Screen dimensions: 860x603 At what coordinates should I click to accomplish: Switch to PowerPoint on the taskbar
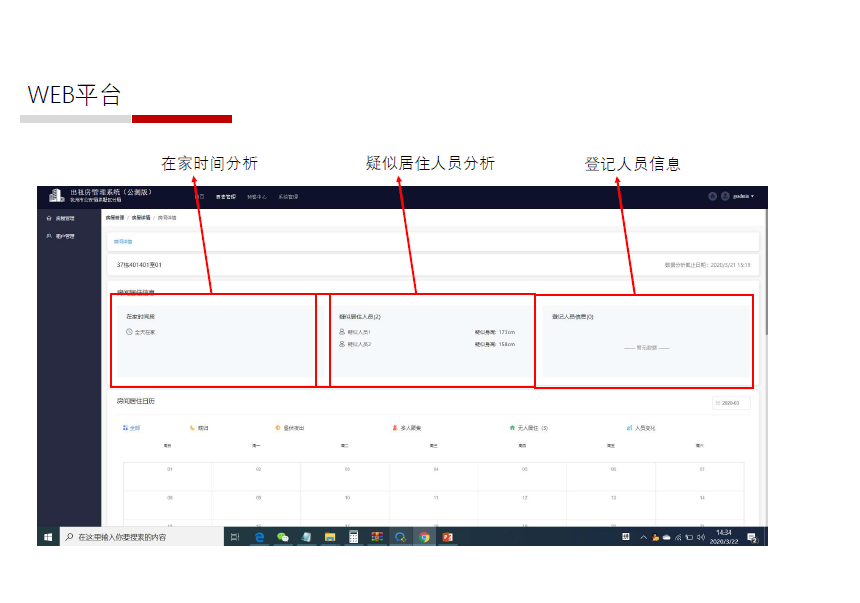448,537
